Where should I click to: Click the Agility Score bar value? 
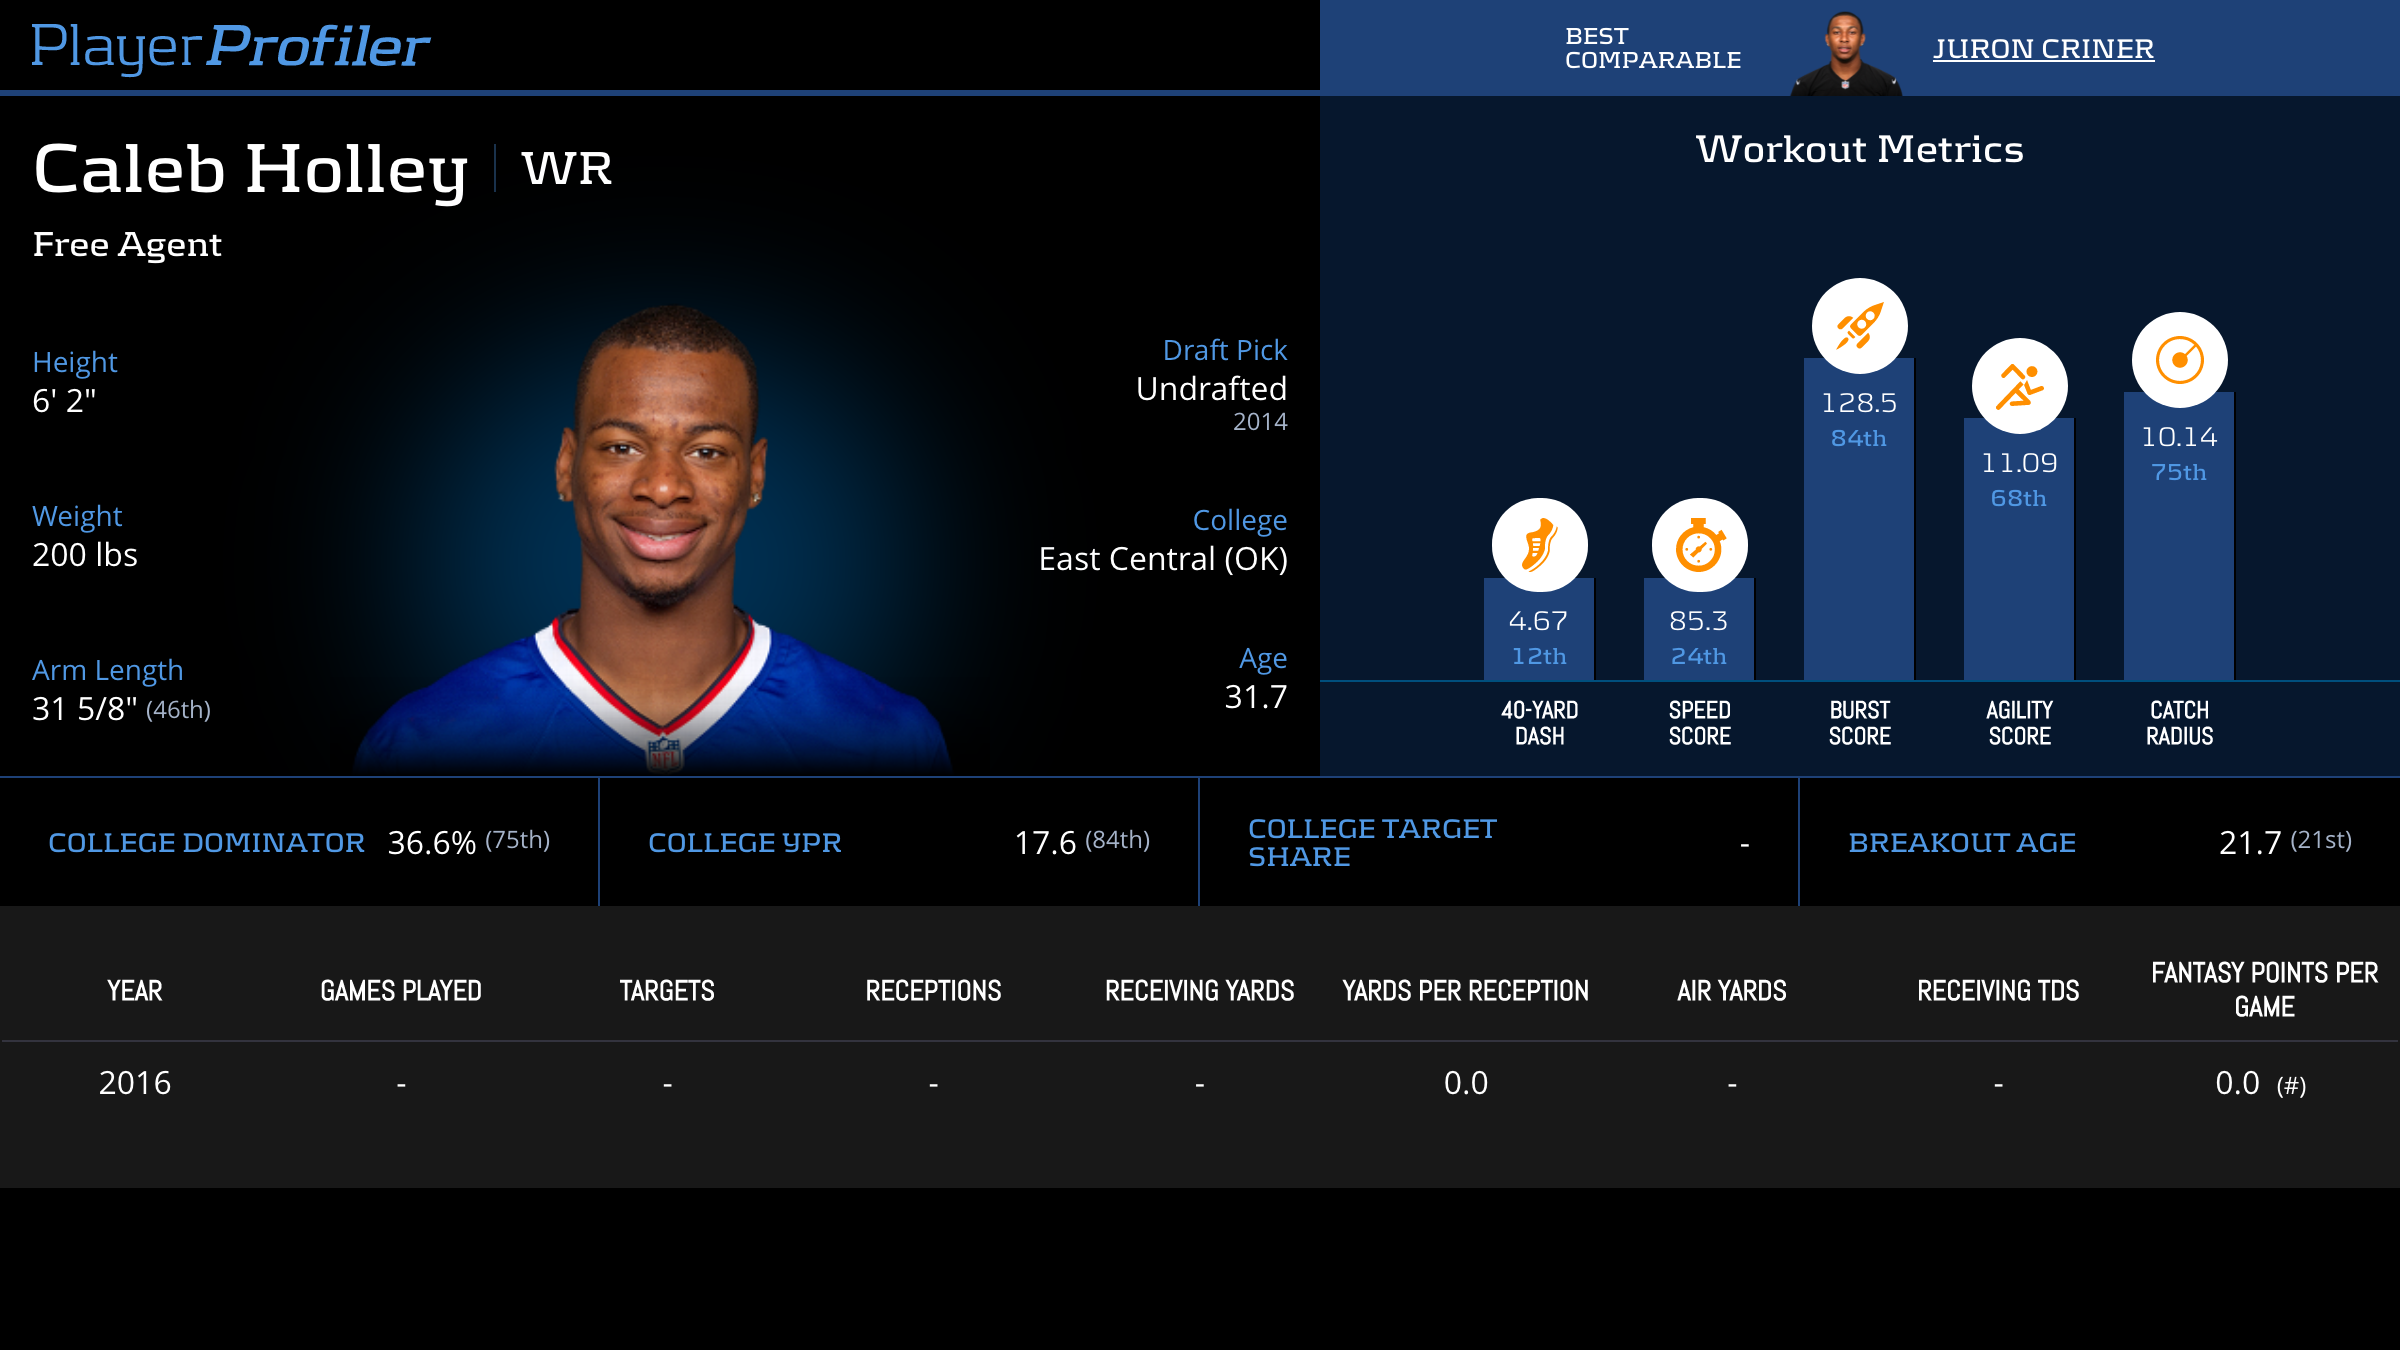click(2019, 463)
